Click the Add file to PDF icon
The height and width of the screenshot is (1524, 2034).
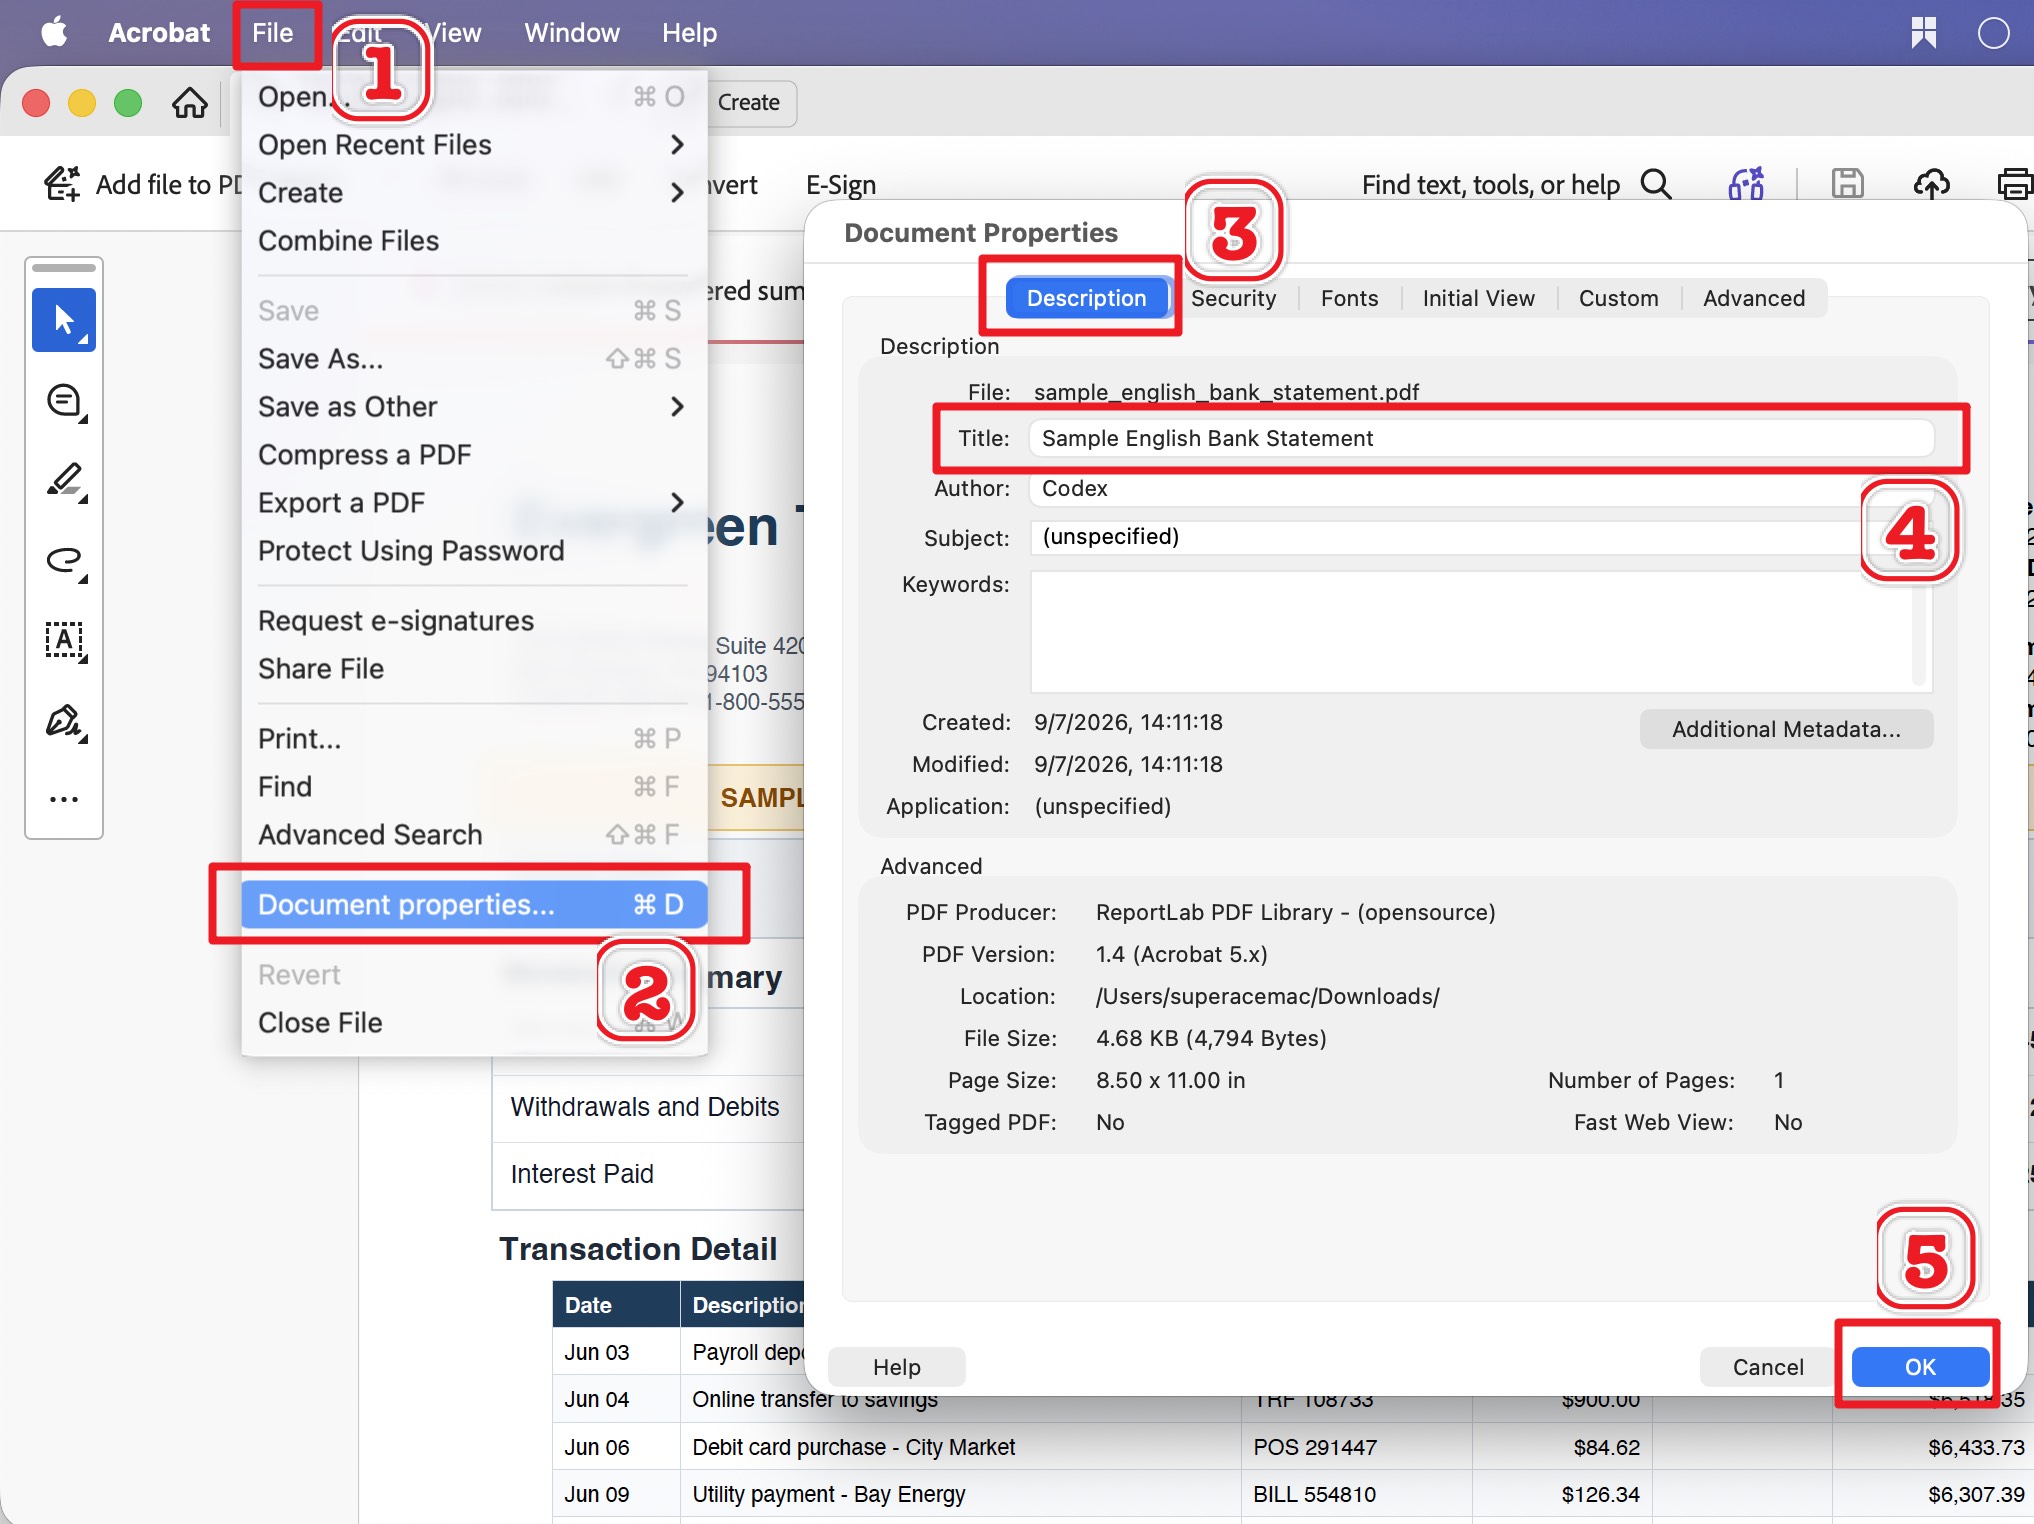(62, 184)
